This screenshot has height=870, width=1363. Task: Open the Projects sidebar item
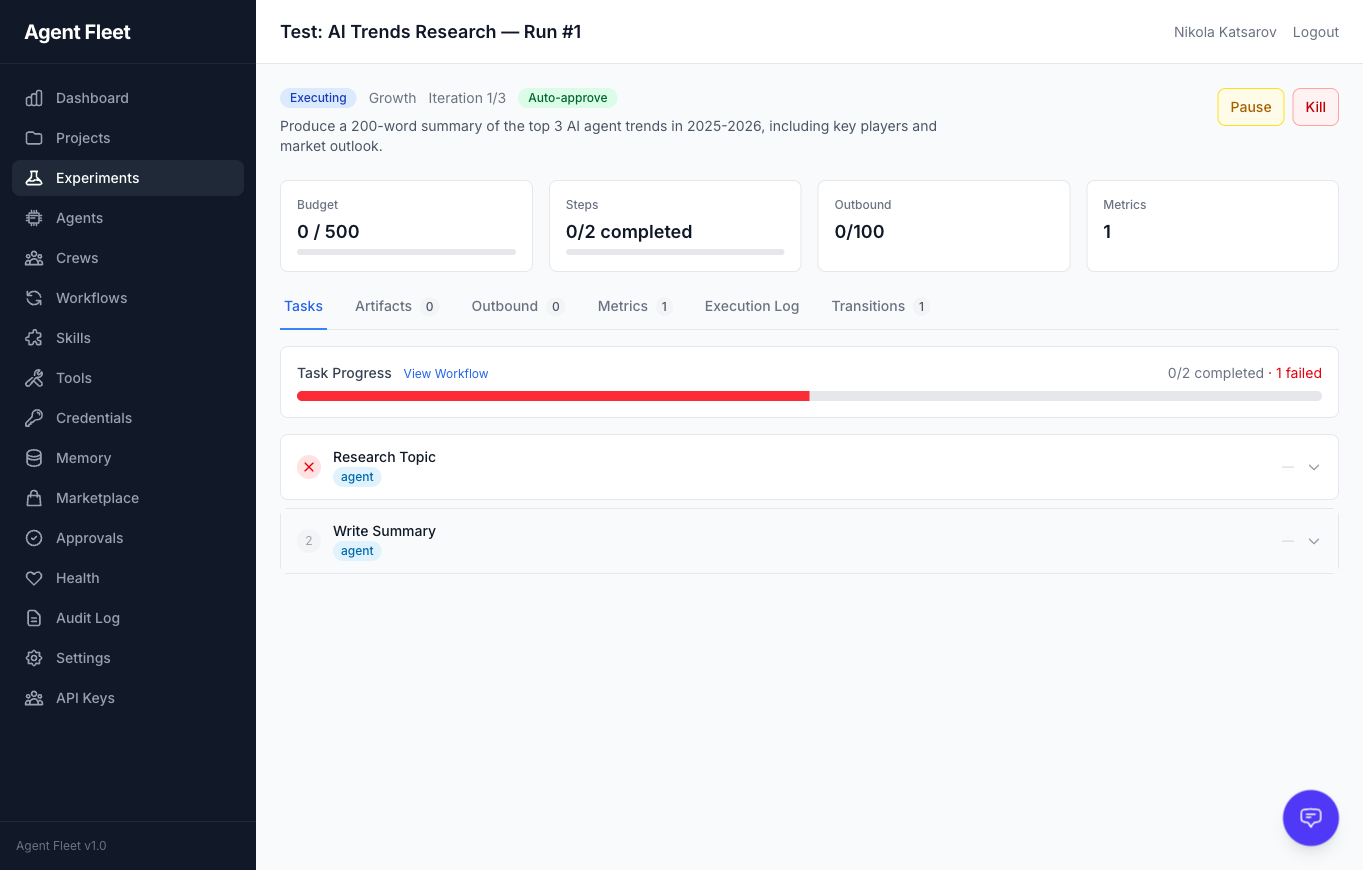pyautogui.click(x=128, y=138)
